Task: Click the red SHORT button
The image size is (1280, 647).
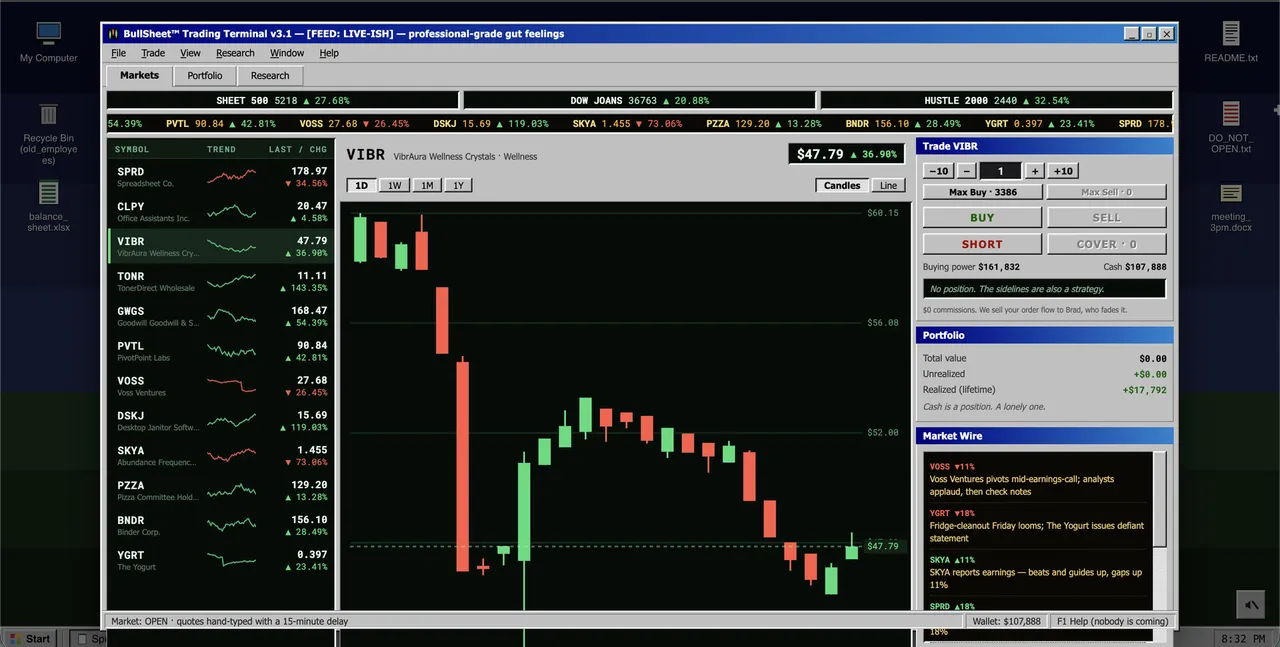Action: tap(982, 244)
